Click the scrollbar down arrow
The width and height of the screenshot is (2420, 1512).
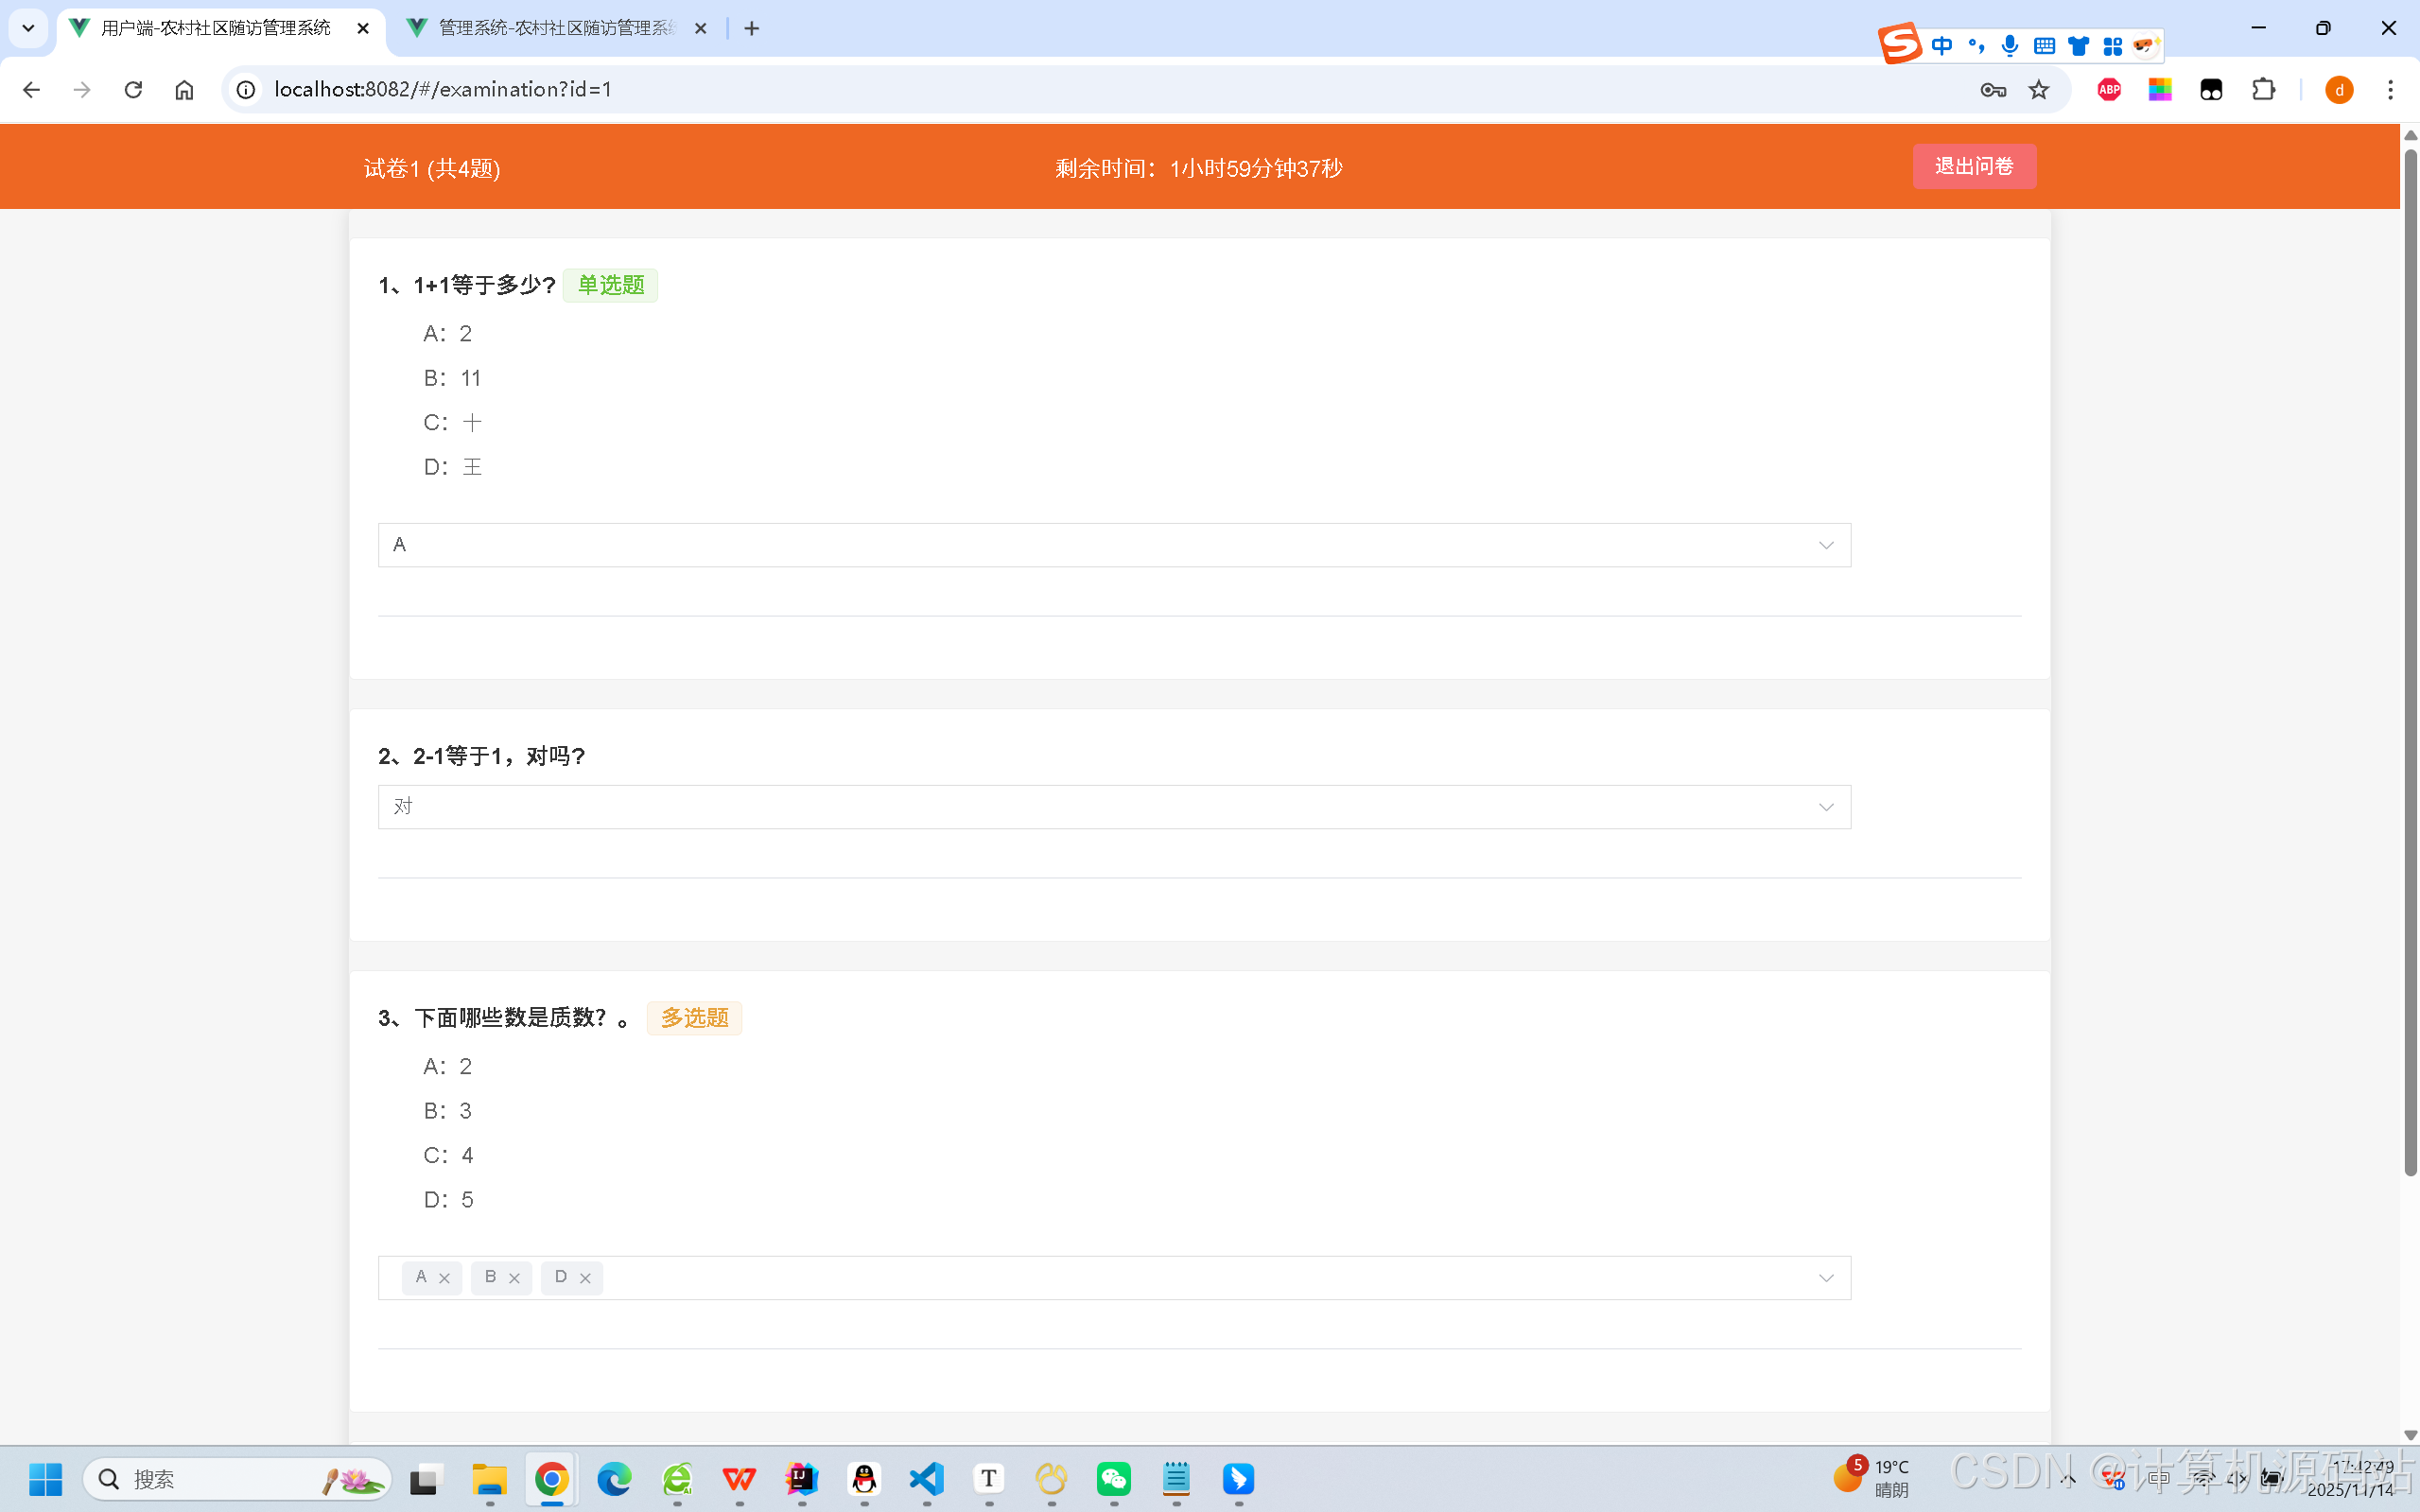2411,1435
